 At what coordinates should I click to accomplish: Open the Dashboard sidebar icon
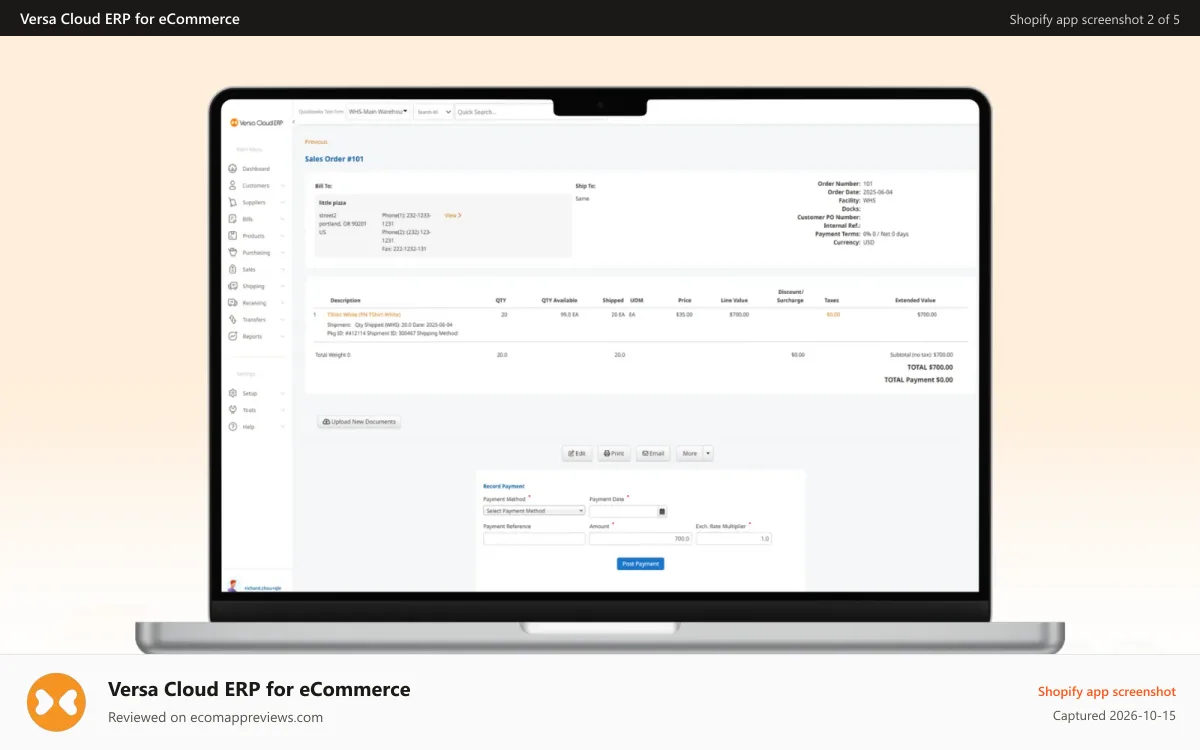point(232,169)
